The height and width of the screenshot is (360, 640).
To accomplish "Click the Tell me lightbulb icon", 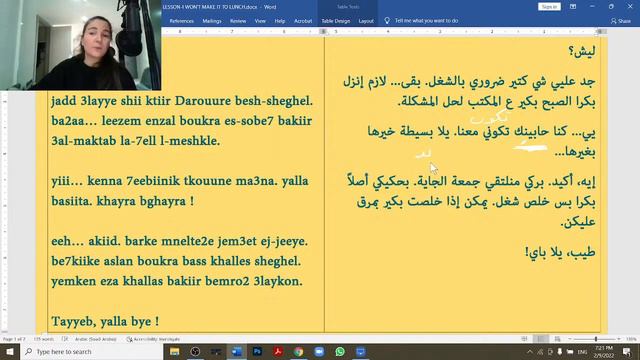I will [387, 20].
